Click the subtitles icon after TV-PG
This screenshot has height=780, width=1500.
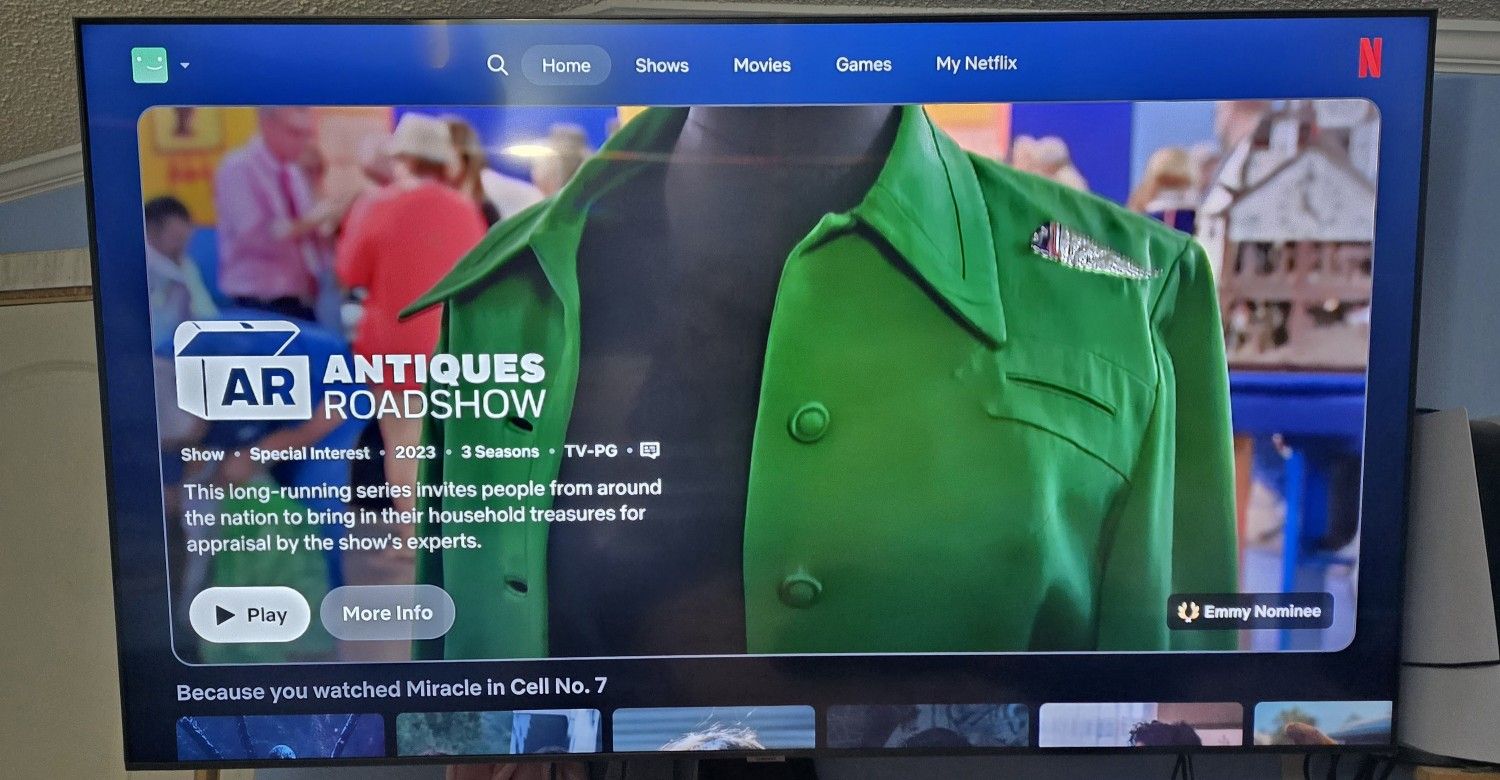coord(650,451)
